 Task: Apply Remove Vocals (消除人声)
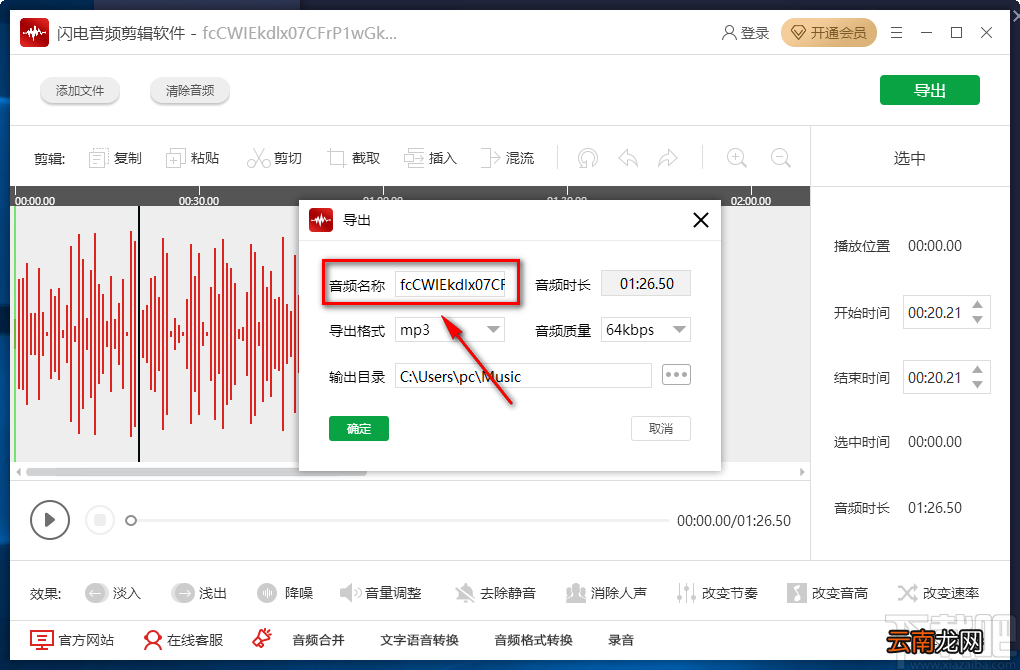(x=606, y=593)
